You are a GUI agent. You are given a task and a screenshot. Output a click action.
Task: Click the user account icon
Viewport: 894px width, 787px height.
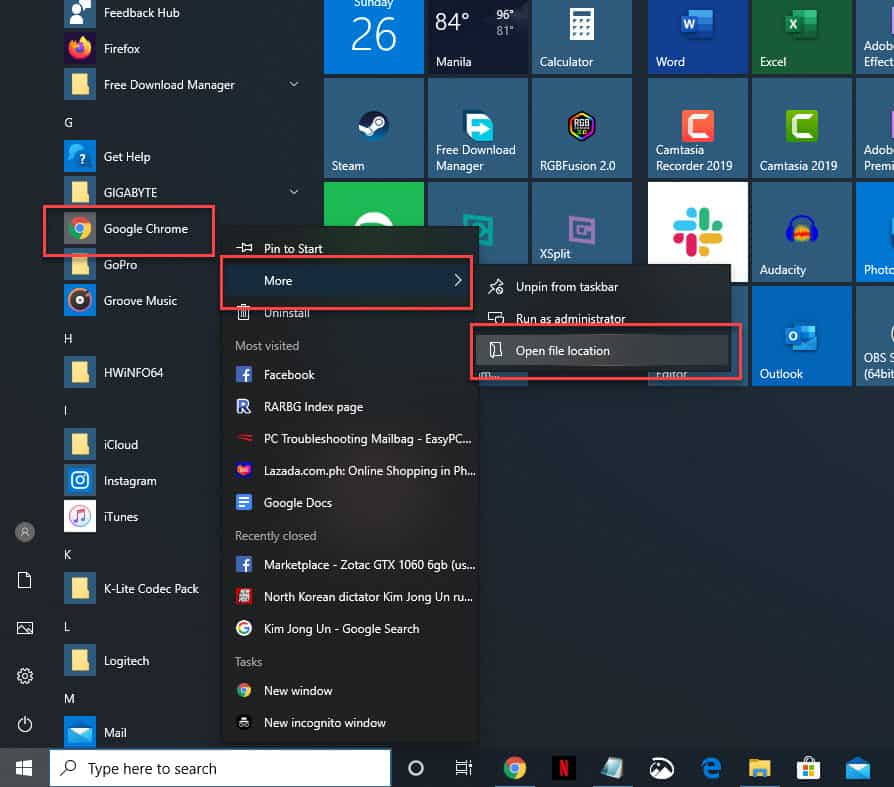tap(25, 532)
